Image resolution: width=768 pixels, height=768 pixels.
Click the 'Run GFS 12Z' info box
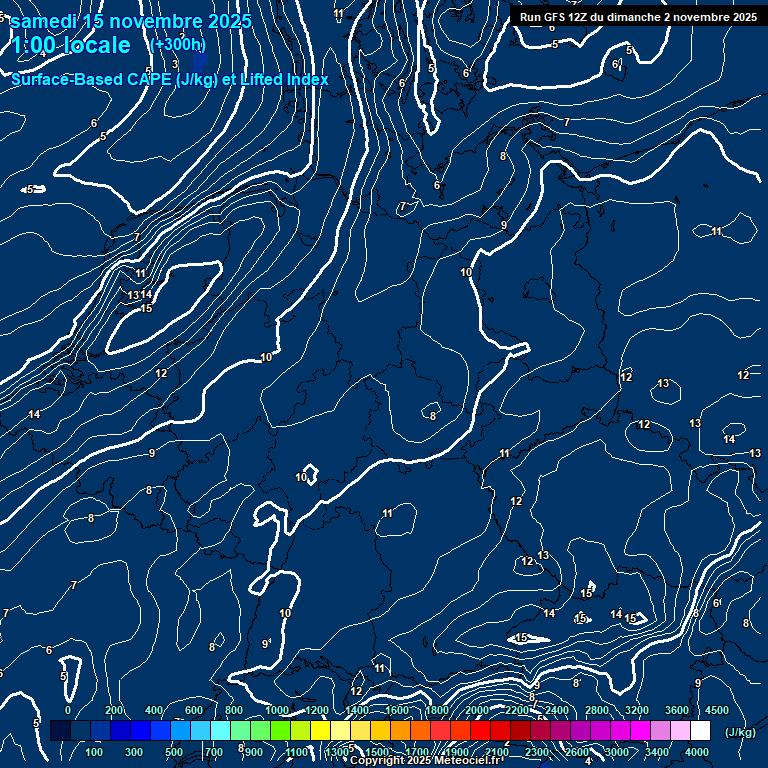coord(638,17)
